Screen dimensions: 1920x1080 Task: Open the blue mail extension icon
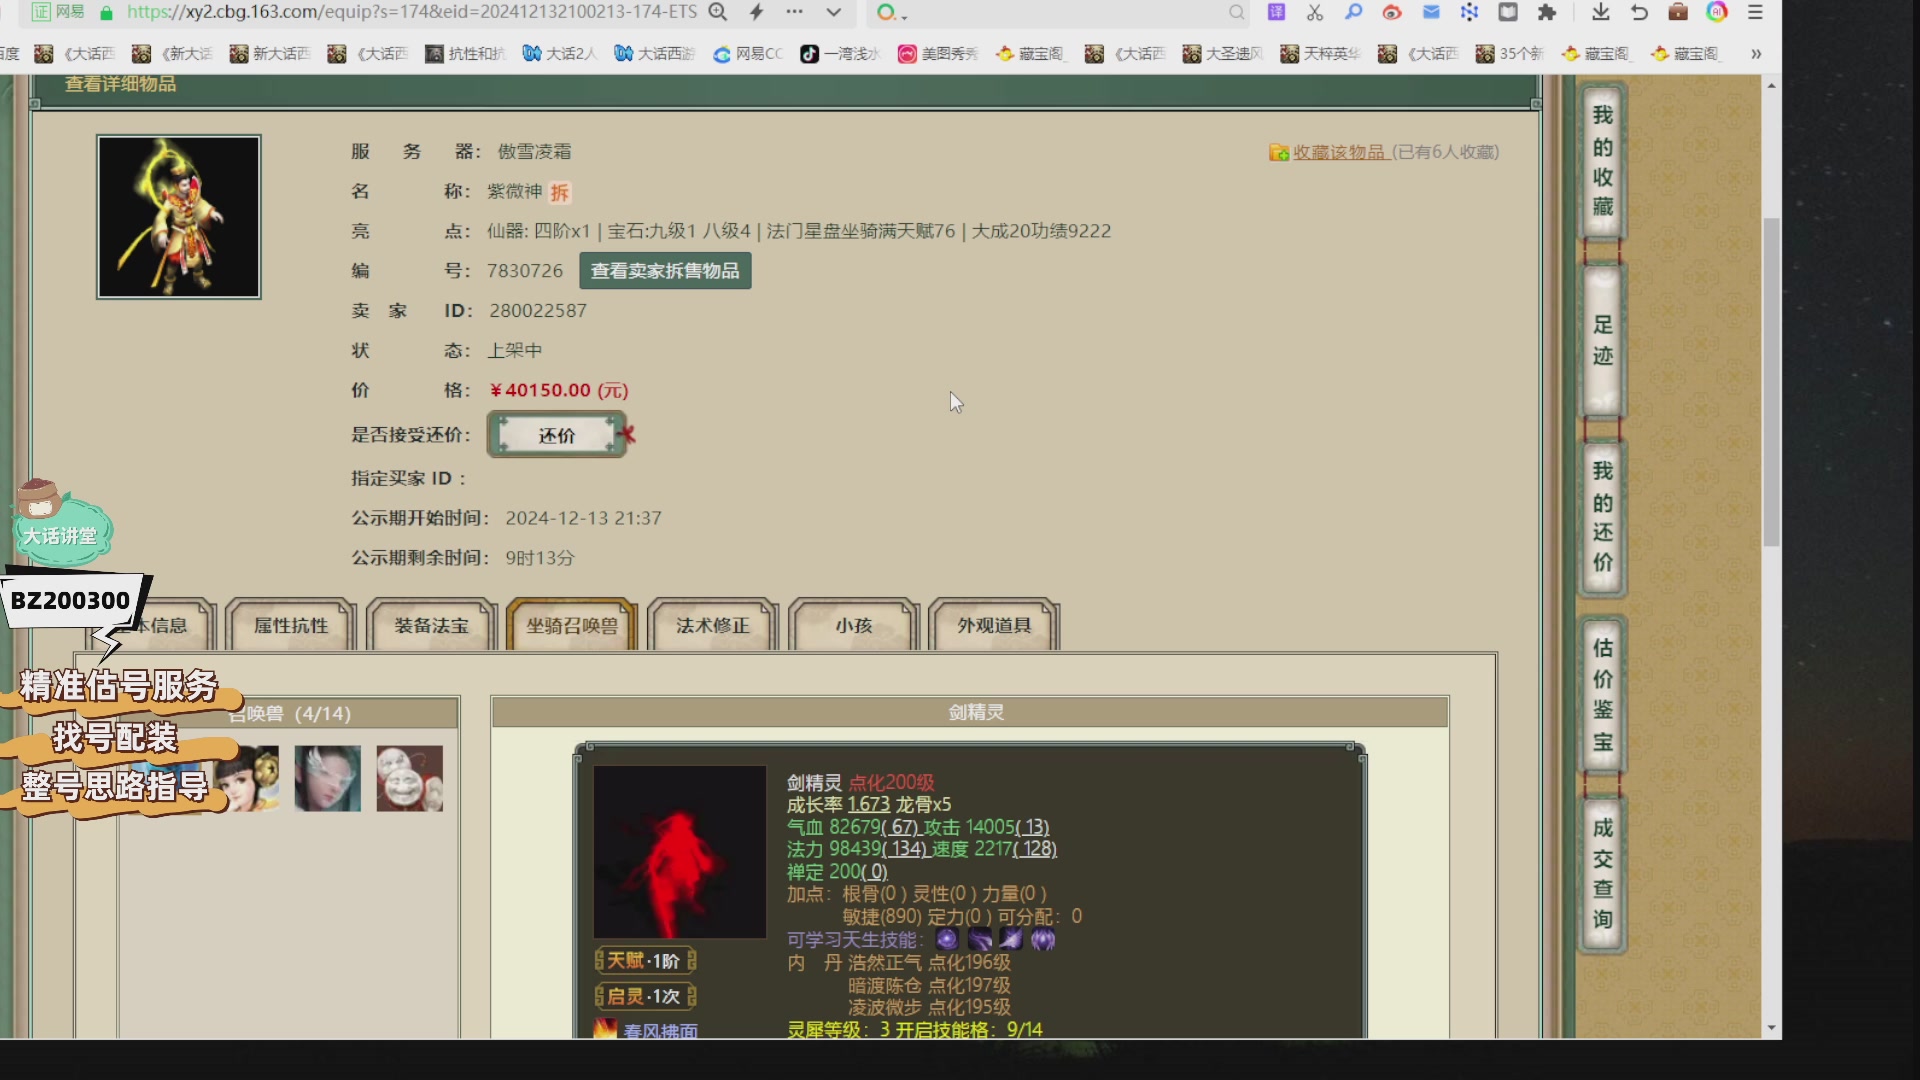click(1431, 12)
